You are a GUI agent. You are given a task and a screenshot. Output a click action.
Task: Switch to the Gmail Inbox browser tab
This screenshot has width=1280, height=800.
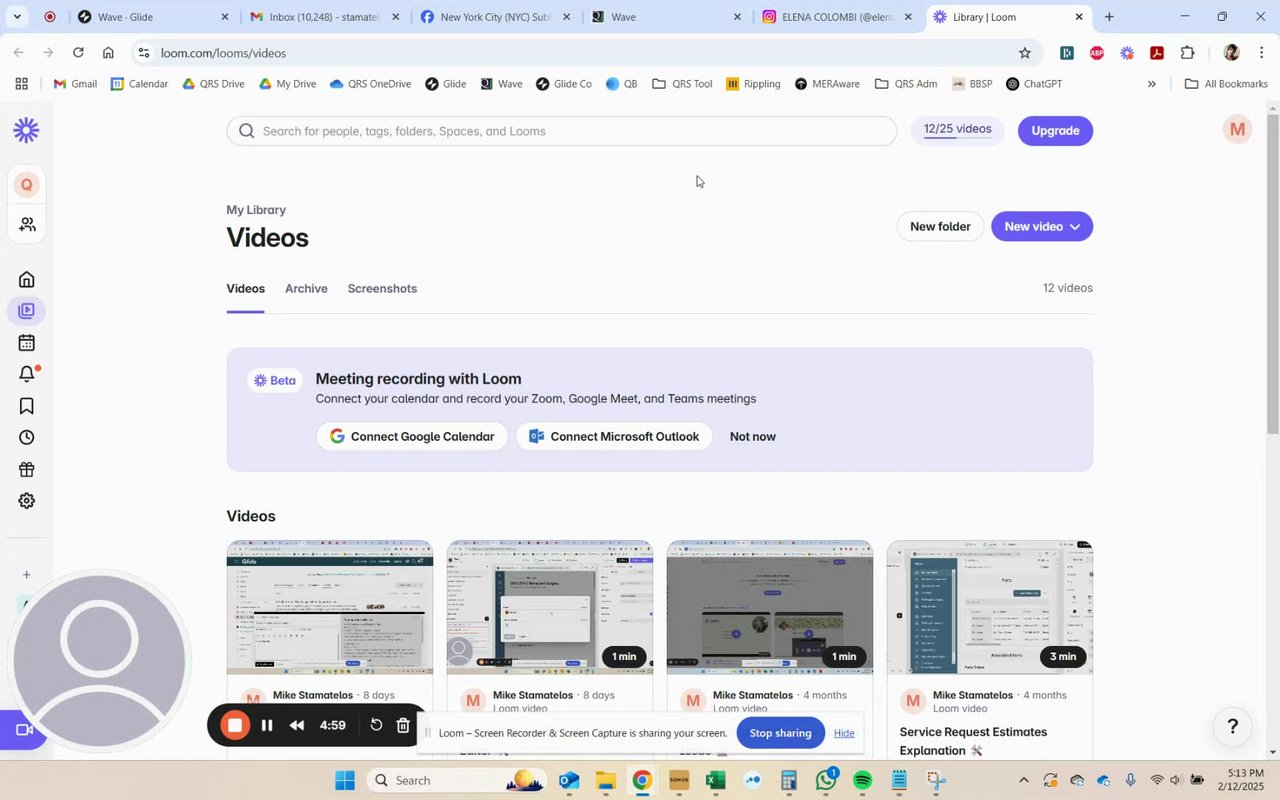324,17
